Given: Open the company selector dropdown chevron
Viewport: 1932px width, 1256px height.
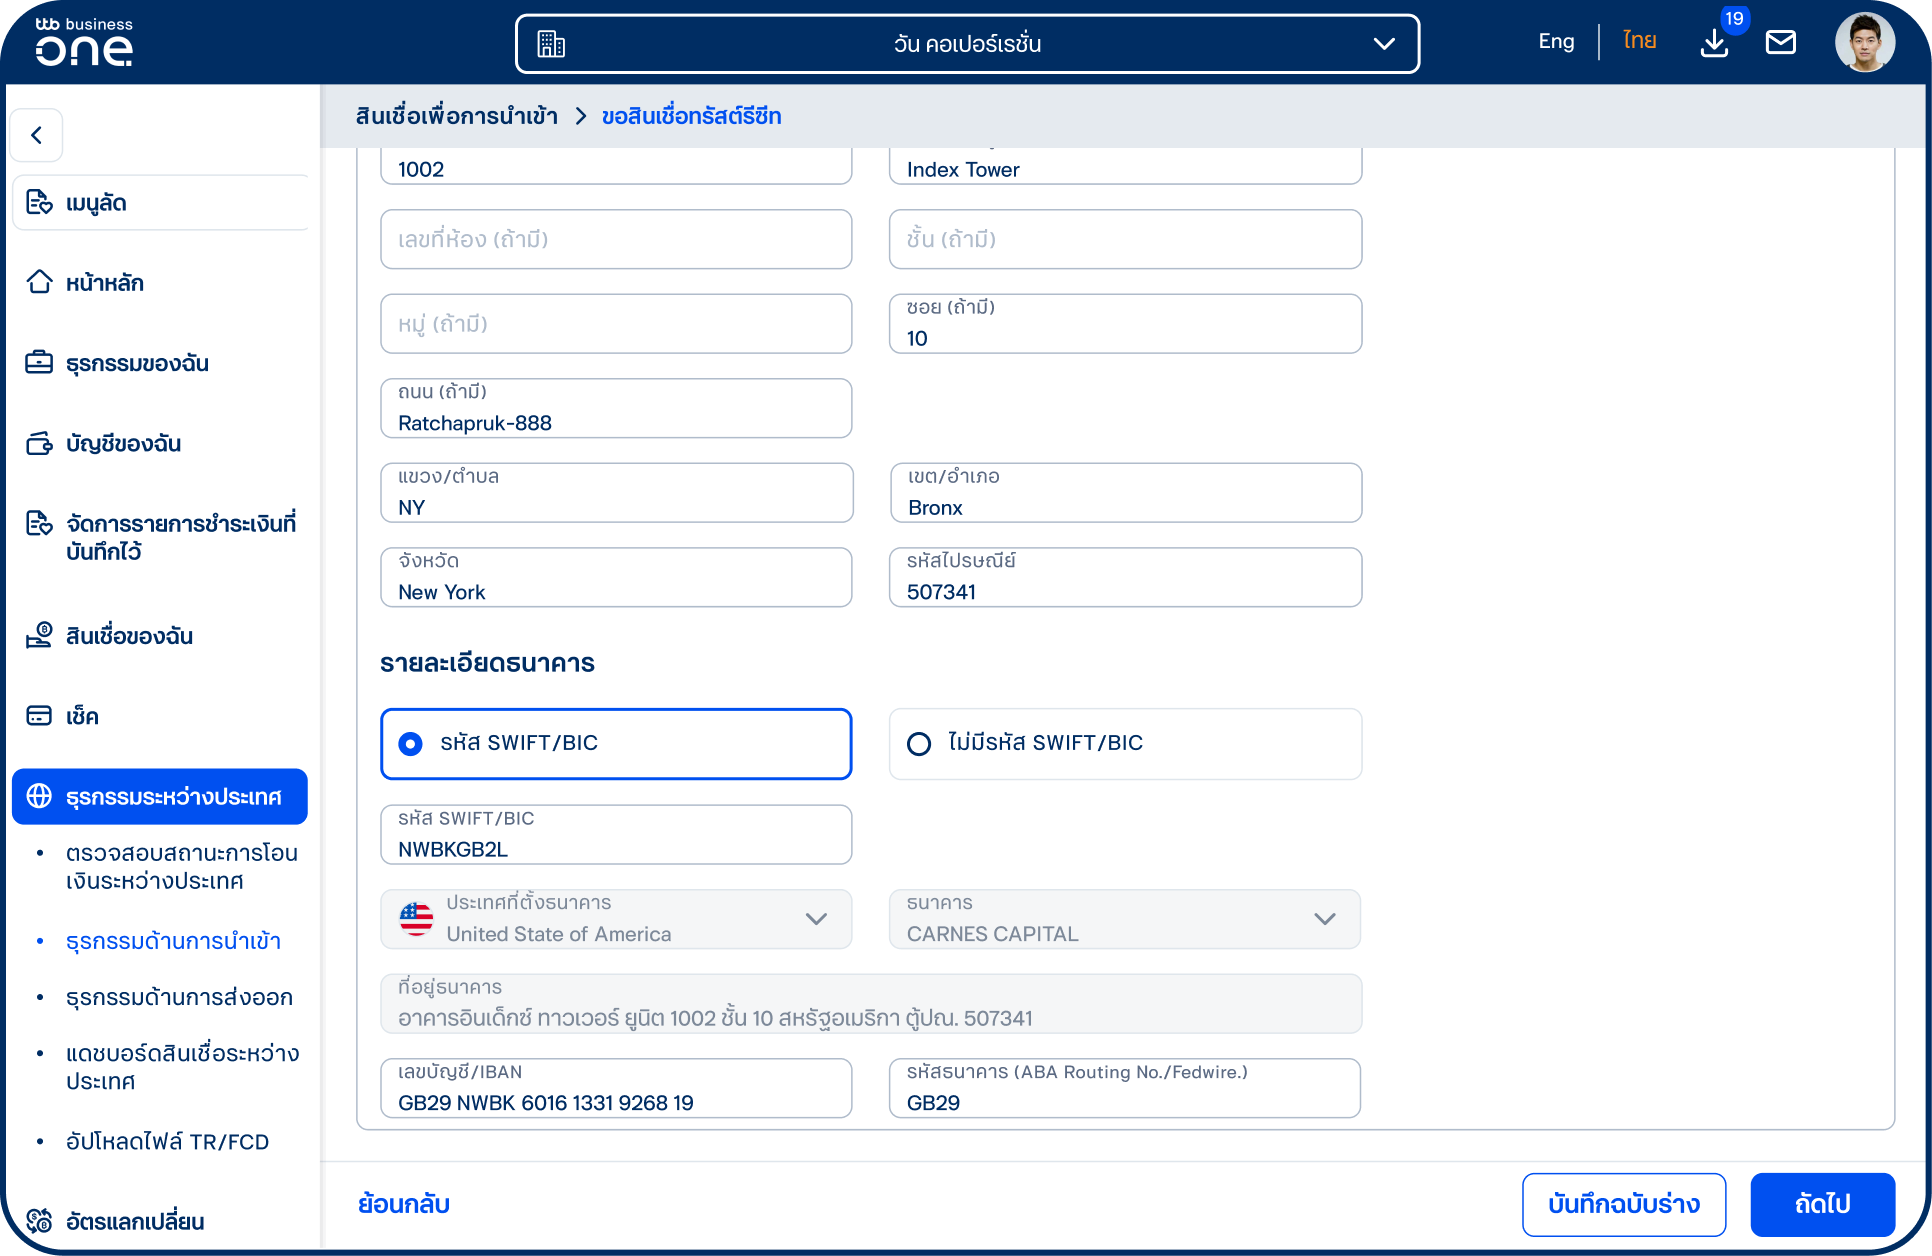Looking at the screenshot, I should (1384, 44).
